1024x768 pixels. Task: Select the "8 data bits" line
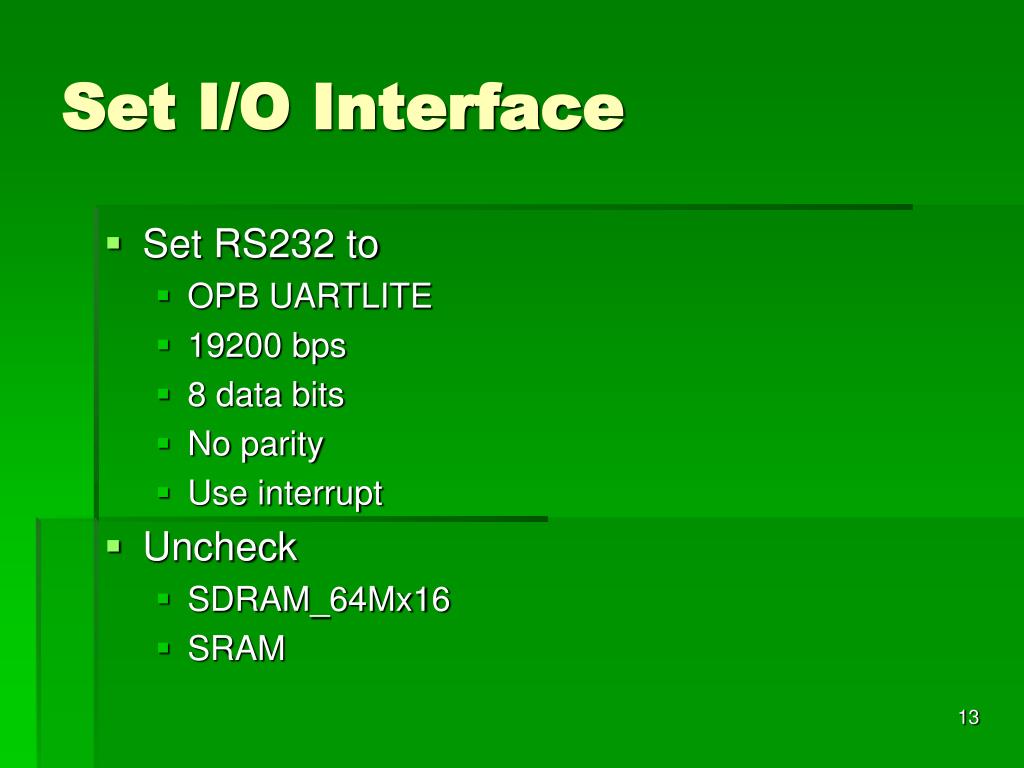pyautogui.click(x=266, y=394)
